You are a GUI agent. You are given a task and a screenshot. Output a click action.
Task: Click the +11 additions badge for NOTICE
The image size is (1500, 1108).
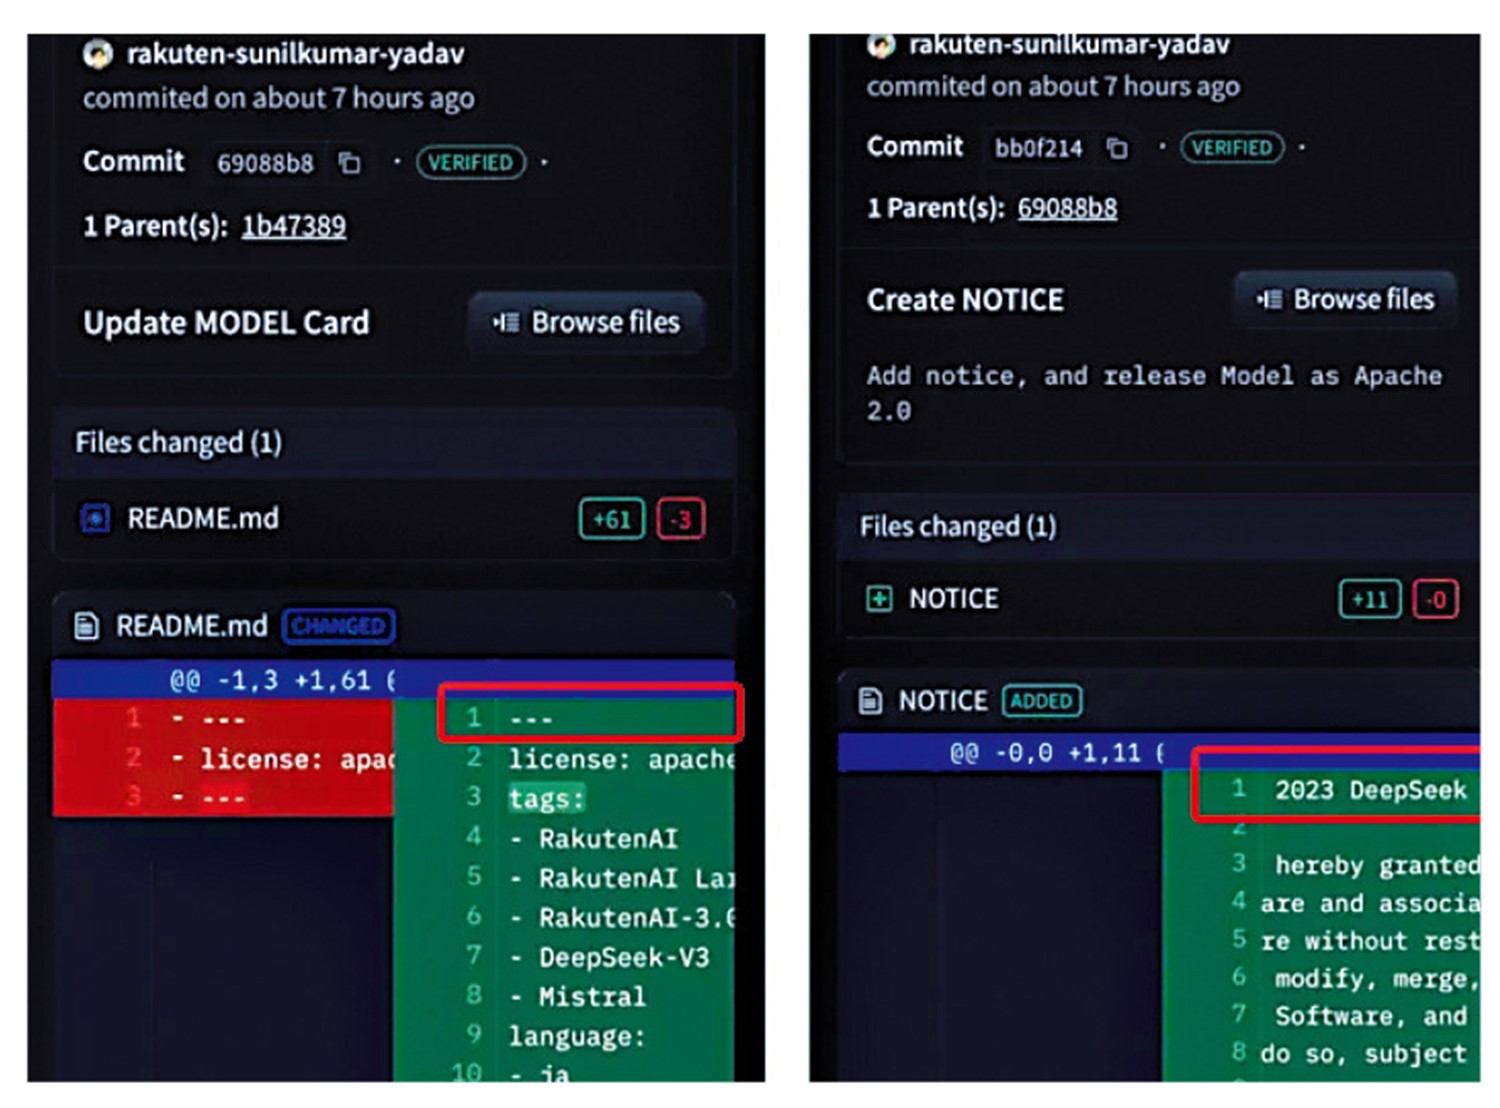tap(1369, 599)
